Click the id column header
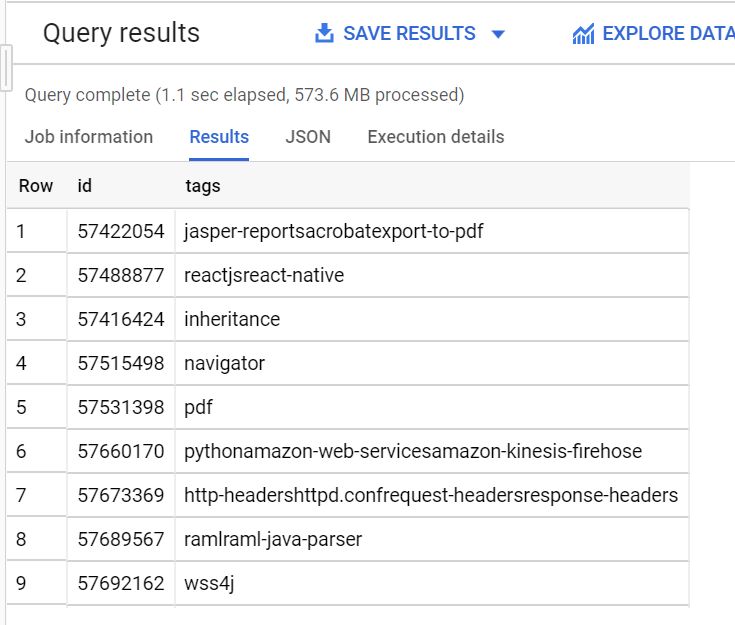Viewport: 735px width, 625px height. (84, 186)
